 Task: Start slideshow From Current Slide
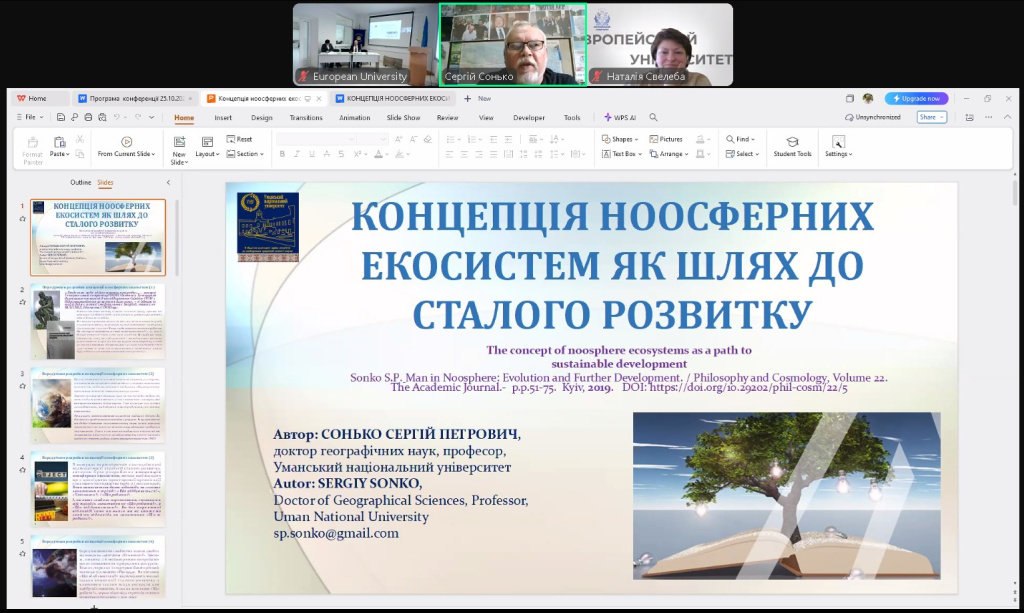(x=126, y=143)
